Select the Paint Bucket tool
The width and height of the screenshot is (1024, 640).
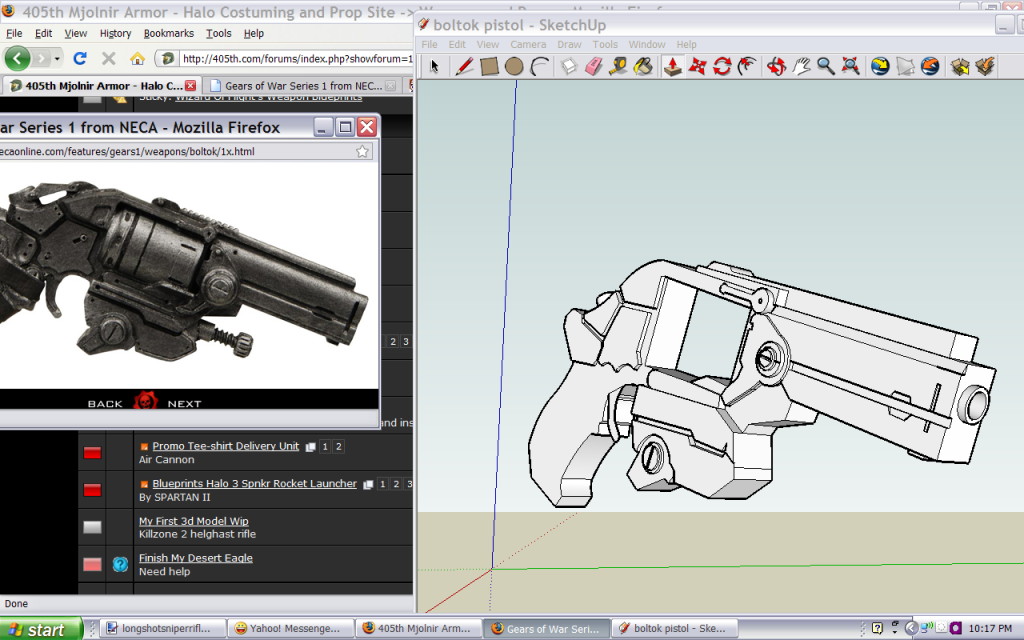pos(643,66)
